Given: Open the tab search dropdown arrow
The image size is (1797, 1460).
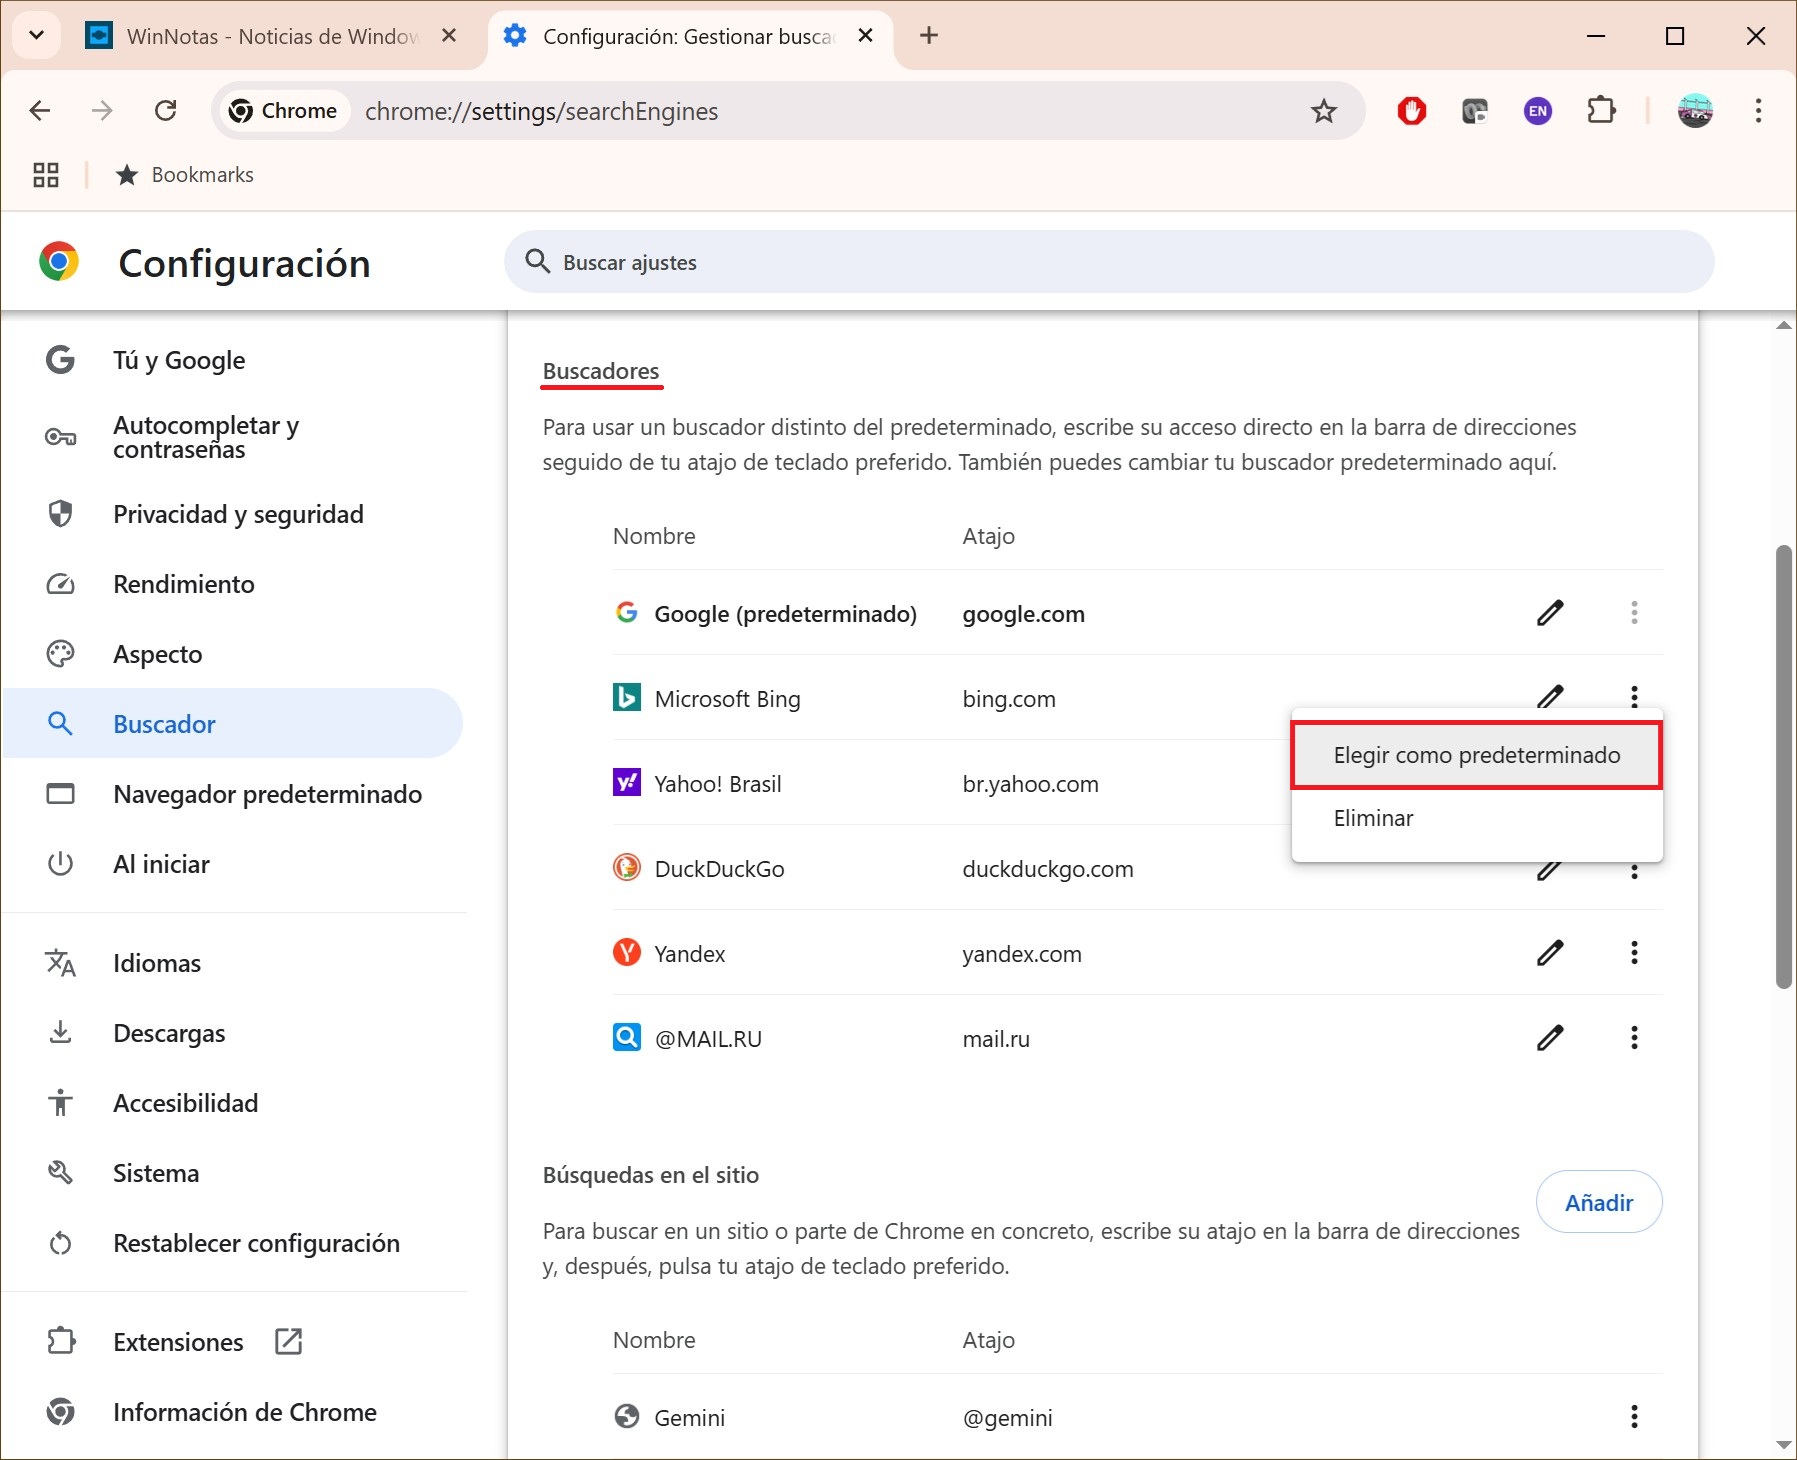Looking at the screenshot, I should click(37, 36).
